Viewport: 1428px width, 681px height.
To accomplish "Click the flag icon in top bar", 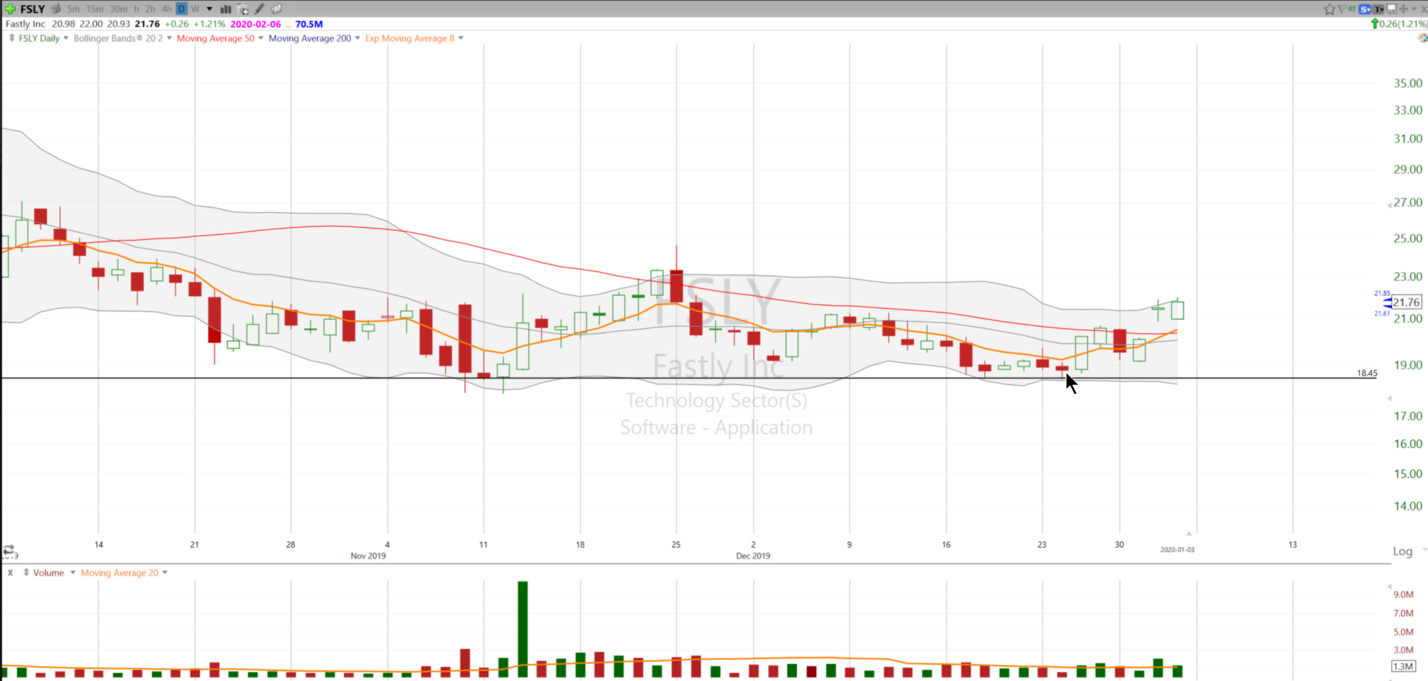I will click(x=1342, y=9).
